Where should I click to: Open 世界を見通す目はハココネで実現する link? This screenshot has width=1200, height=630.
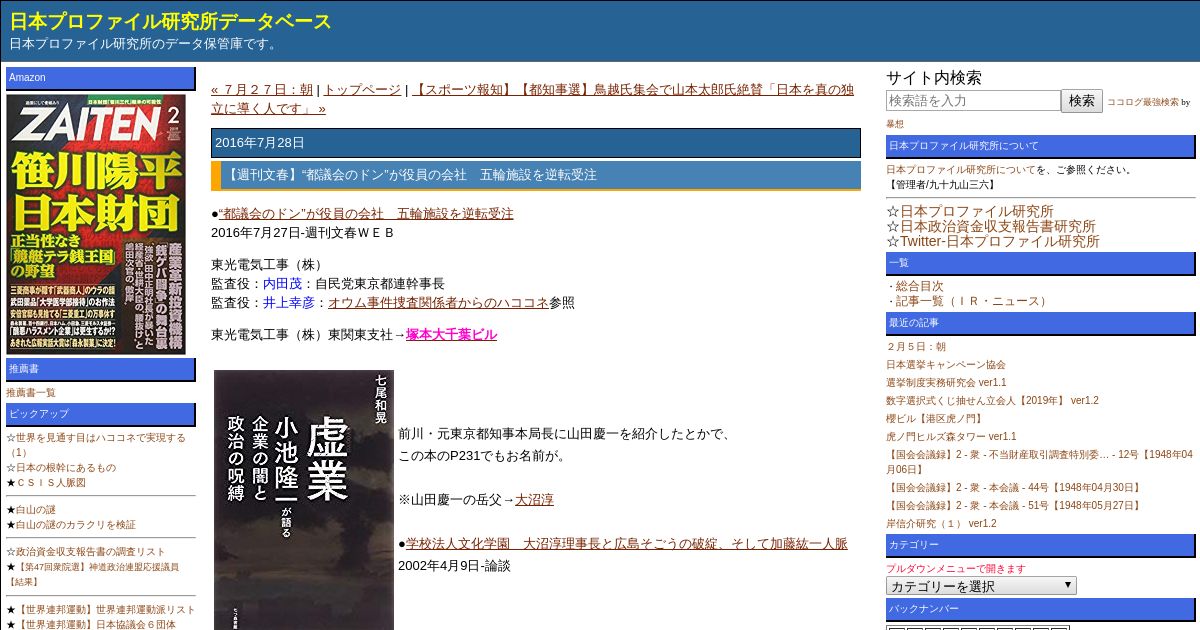coord(95,445)
